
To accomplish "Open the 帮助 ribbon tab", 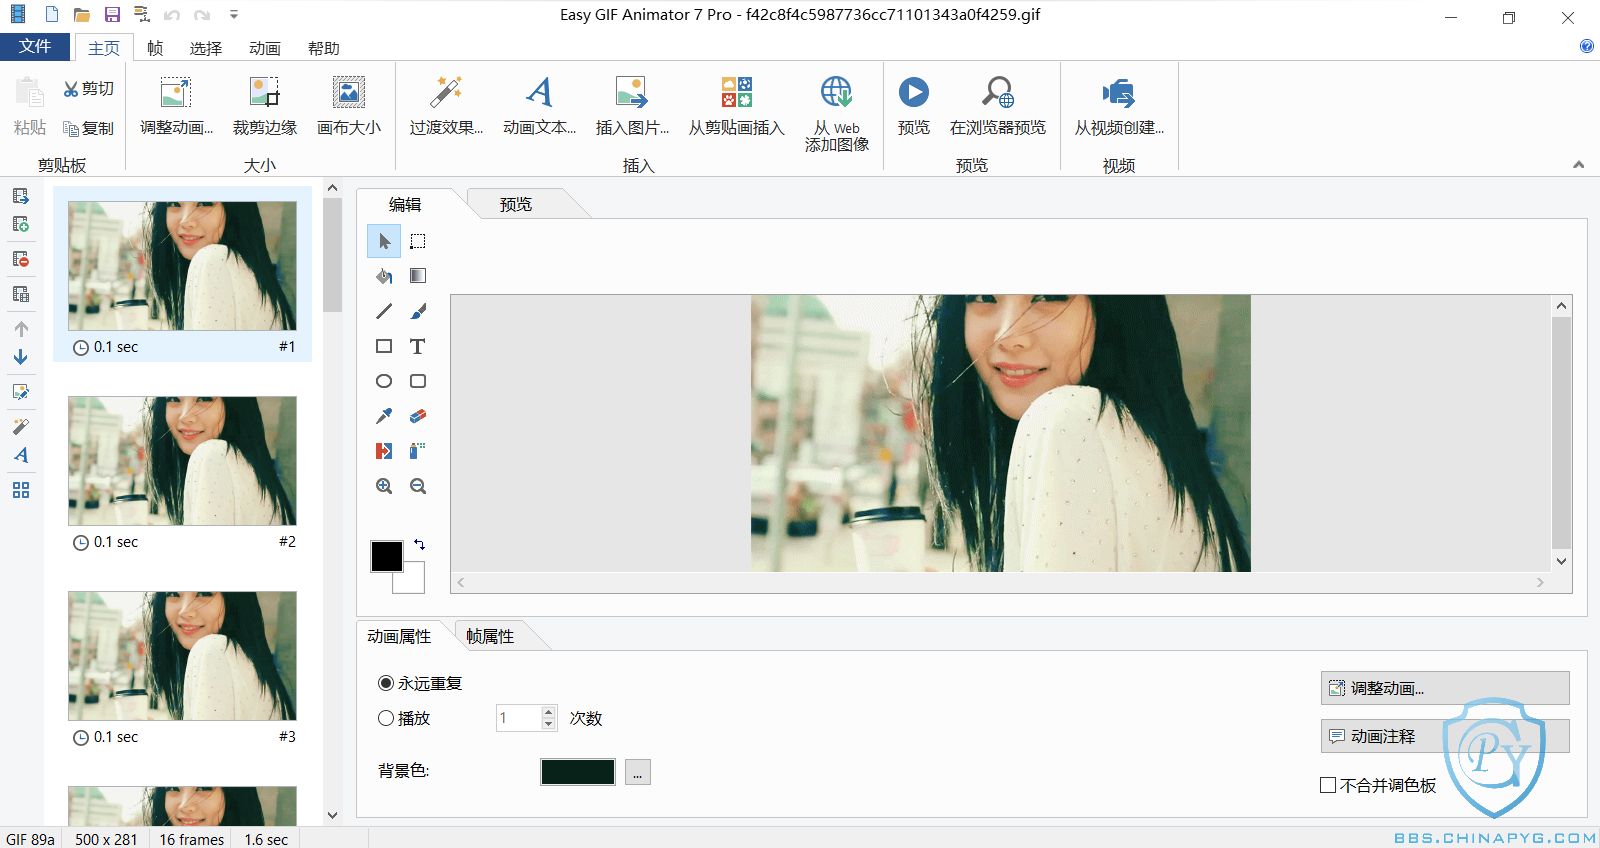I will pyautogui.click(x=323, y=48).
